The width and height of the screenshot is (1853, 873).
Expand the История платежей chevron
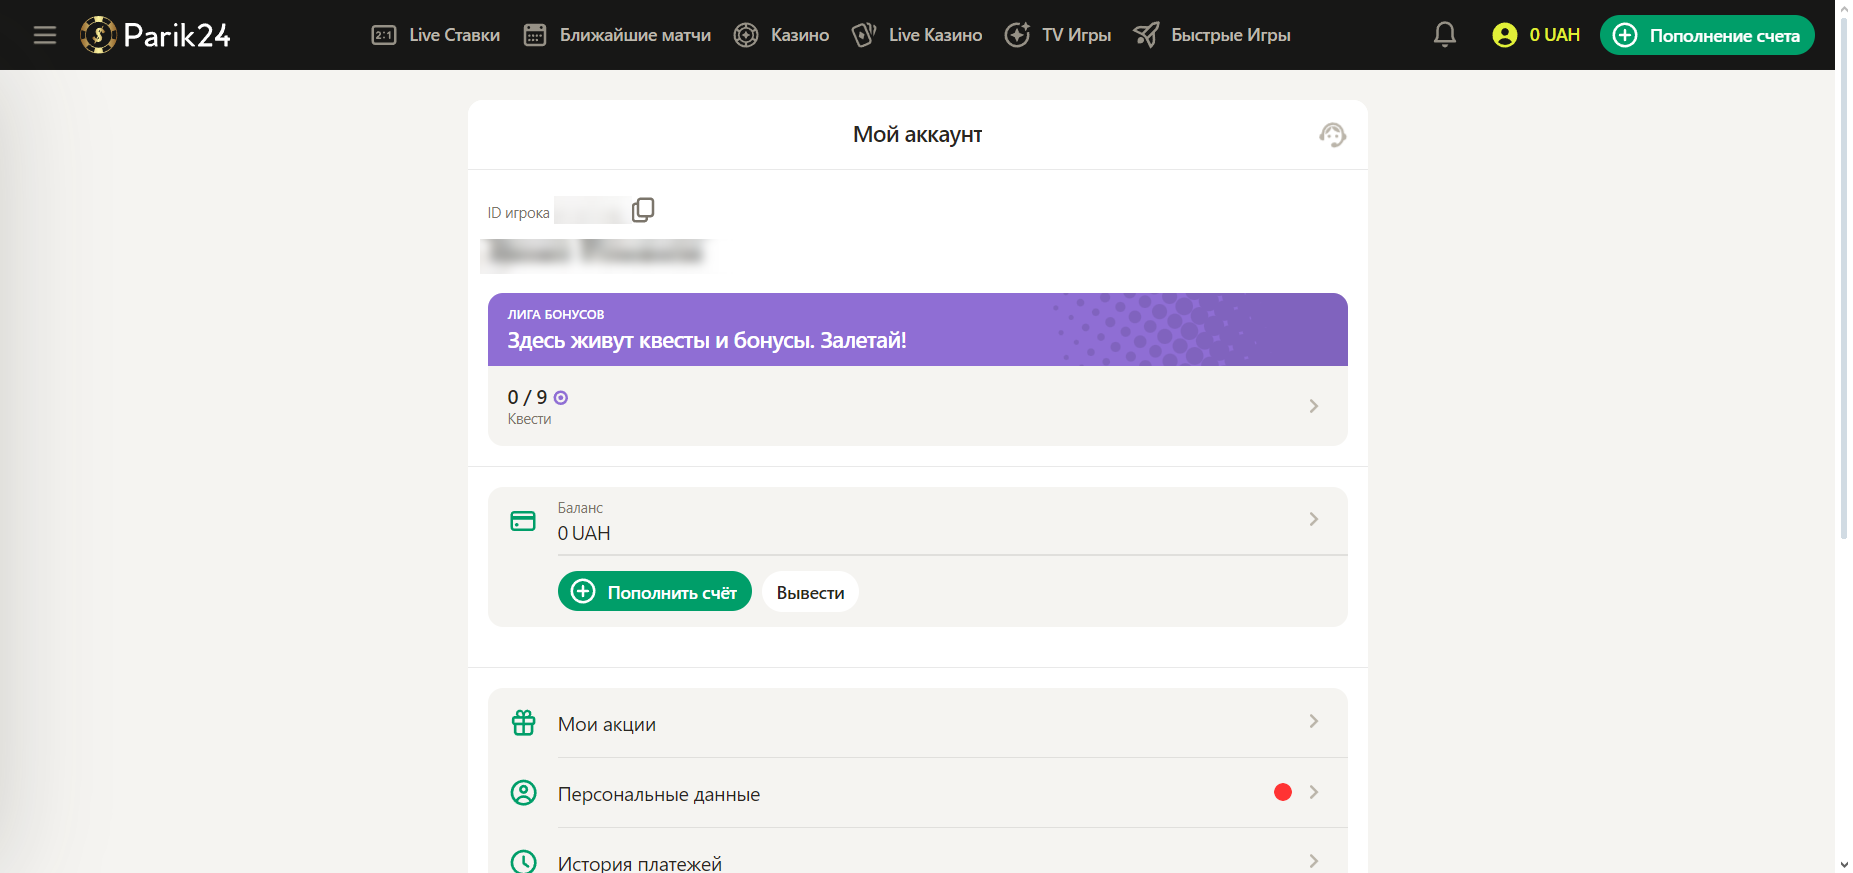click(1314, 861)
